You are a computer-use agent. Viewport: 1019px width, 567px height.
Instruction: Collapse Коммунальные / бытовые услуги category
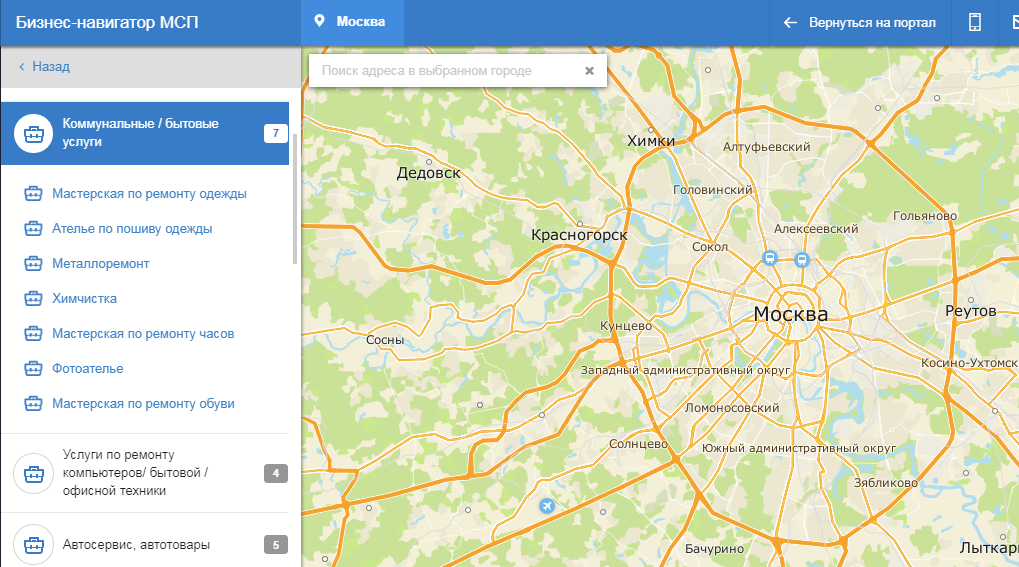tap(145, 133)
